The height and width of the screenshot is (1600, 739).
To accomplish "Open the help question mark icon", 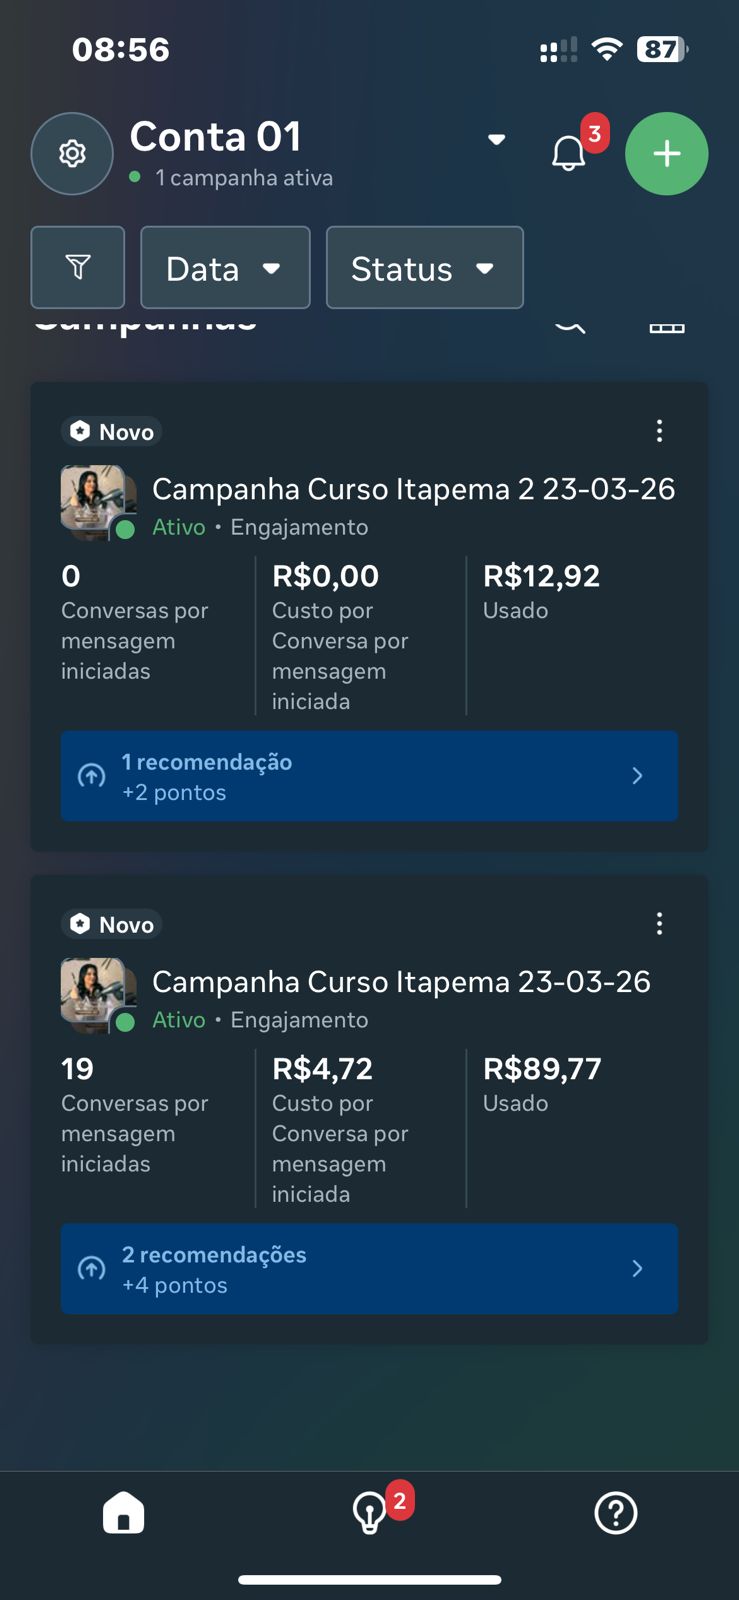I will pyautogui.click(x=615, y=1512).
